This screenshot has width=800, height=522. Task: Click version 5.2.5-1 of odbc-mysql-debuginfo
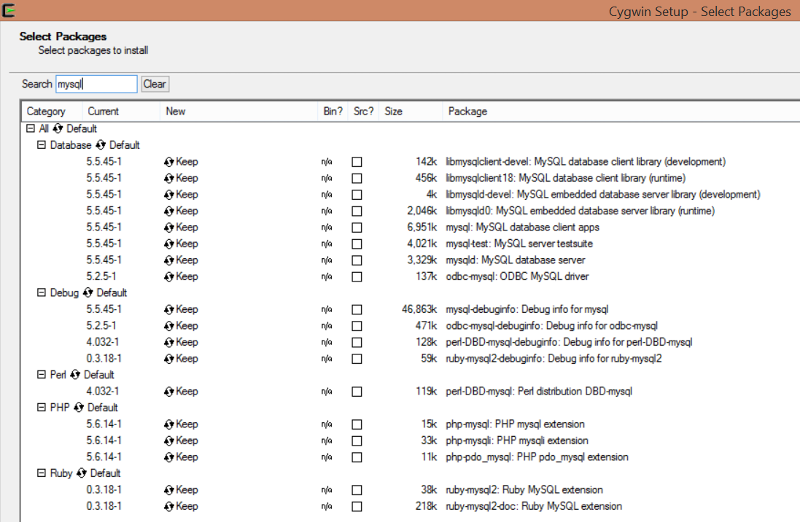101,326
